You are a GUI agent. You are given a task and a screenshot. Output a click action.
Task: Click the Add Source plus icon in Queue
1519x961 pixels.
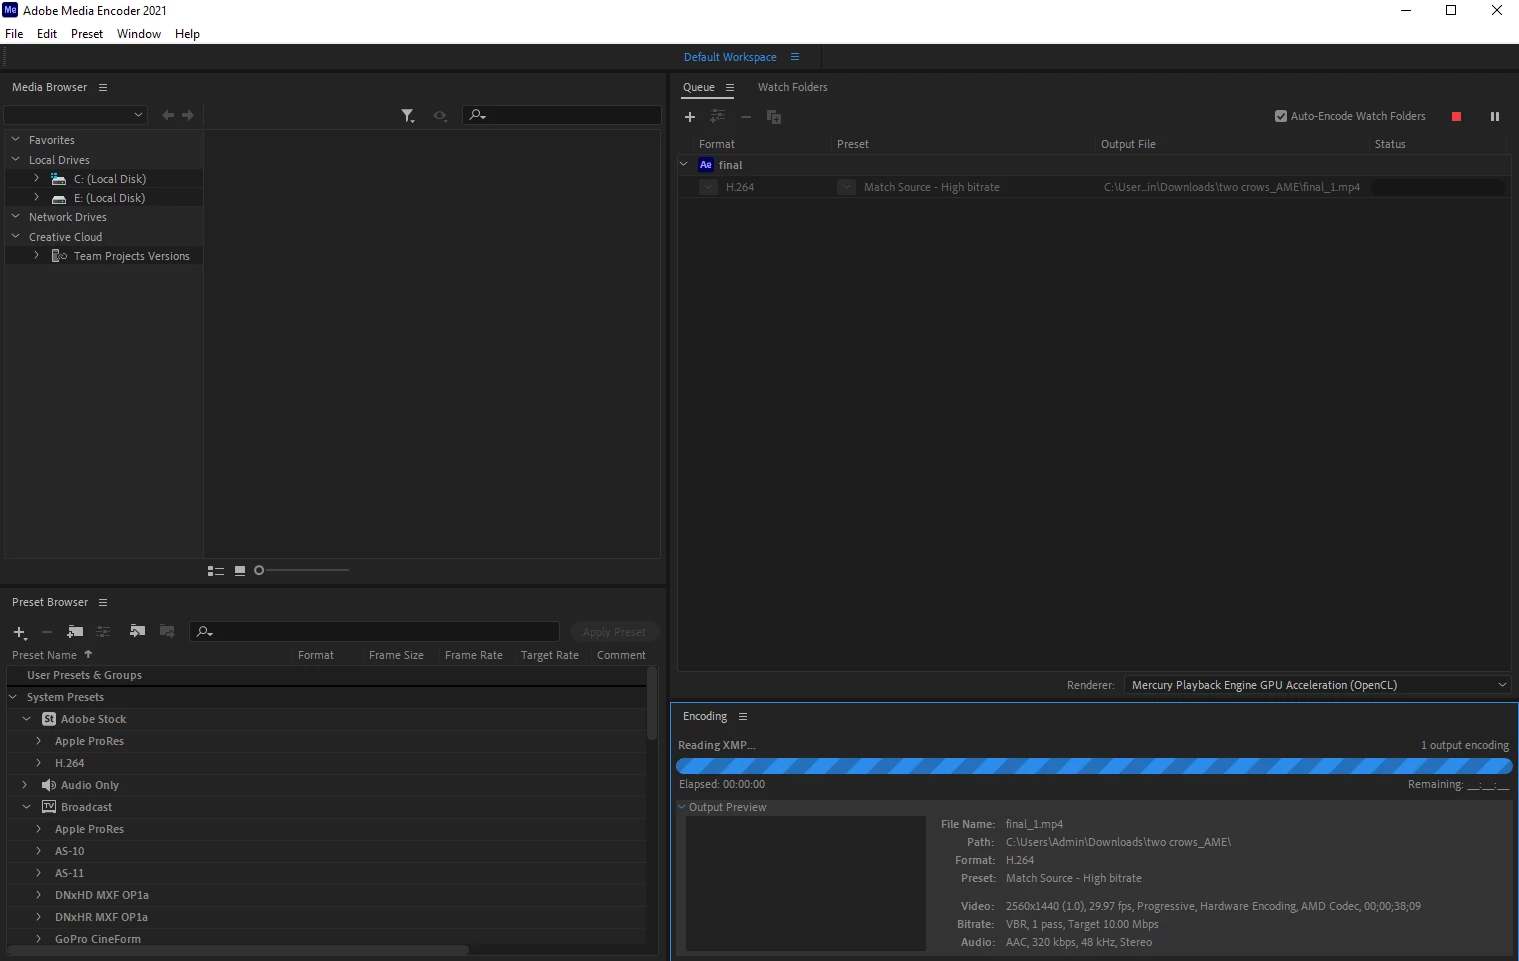coord(689,117)
